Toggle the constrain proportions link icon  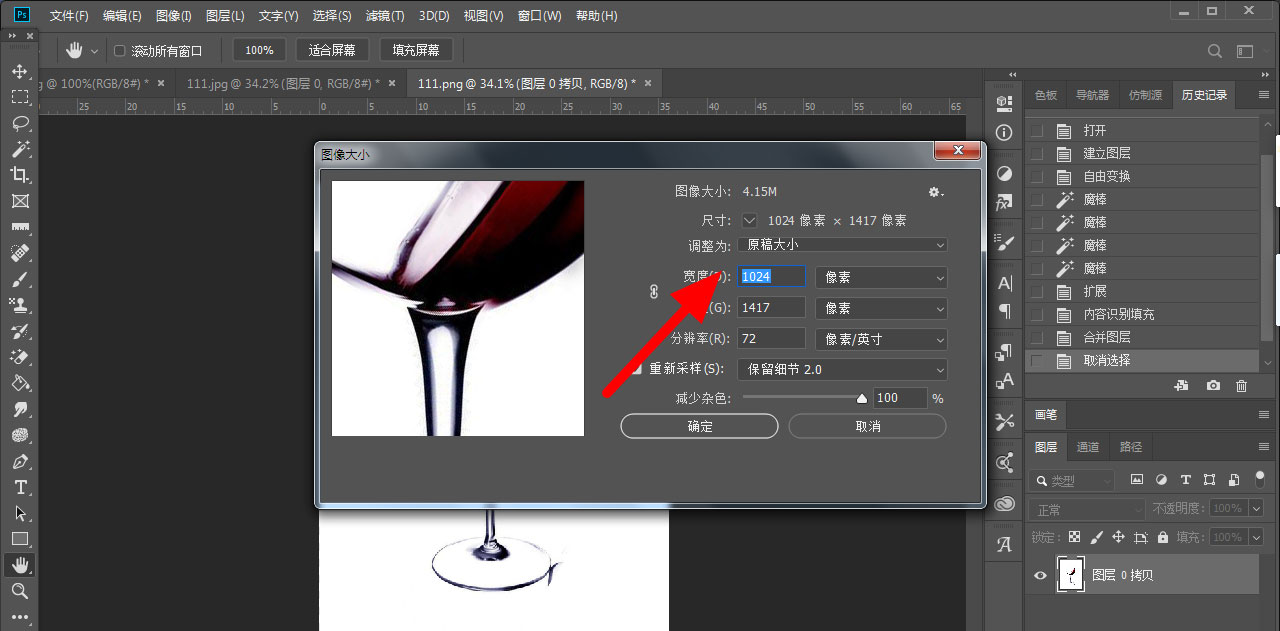coord(654,292)
